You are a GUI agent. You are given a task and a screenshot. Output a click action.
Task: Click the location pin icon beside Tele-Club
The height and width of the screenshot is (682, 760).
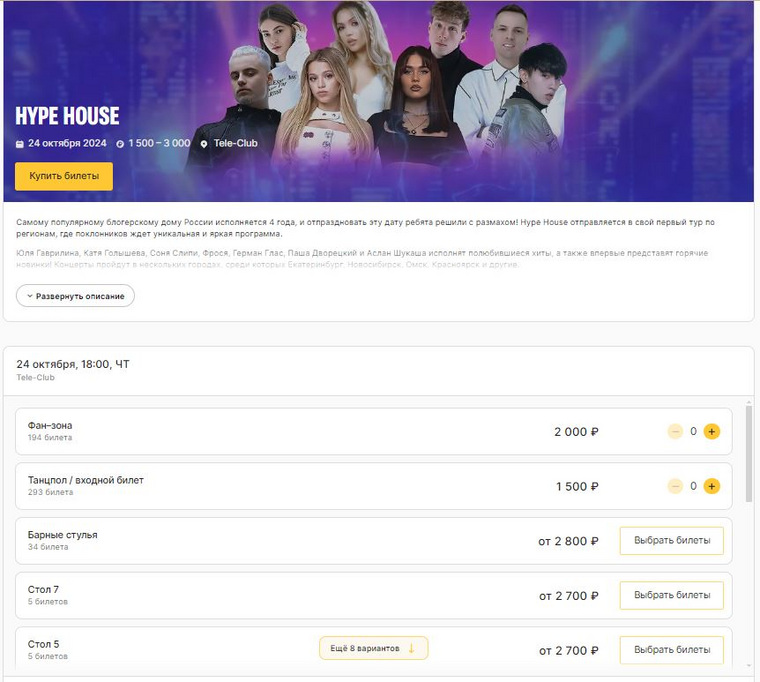204,144
